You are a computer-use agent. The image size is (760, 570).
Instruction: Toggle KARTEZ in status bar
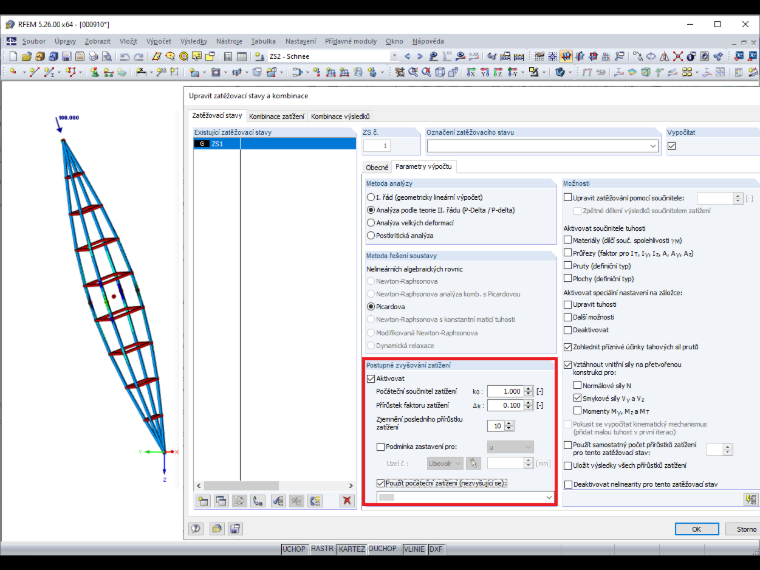(x=351, y=549)
